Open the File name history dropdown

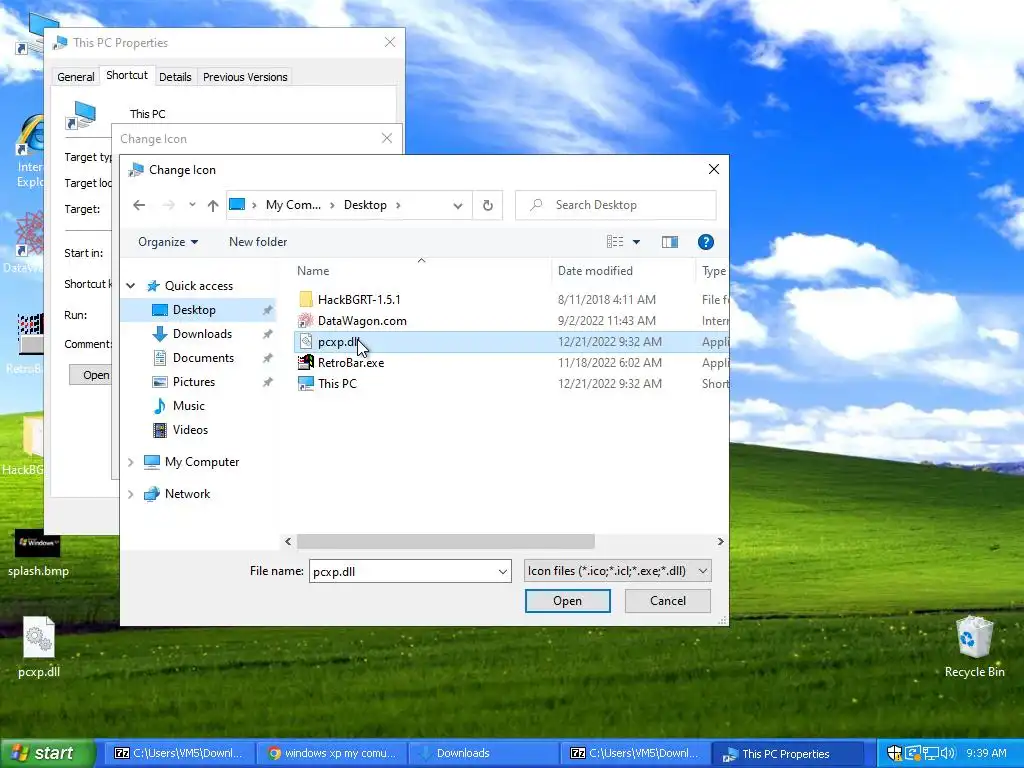tap(502, 571)
